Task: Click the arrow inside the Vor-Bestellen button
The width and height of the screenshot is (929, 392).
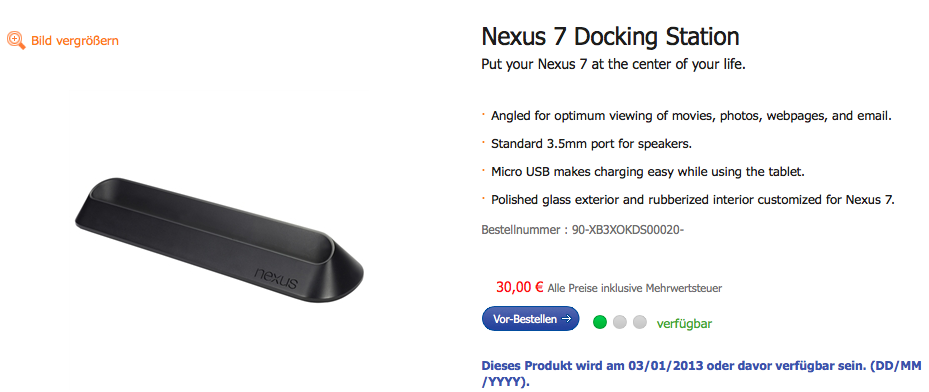Action: pyautogui.click(x=566, y=319)
